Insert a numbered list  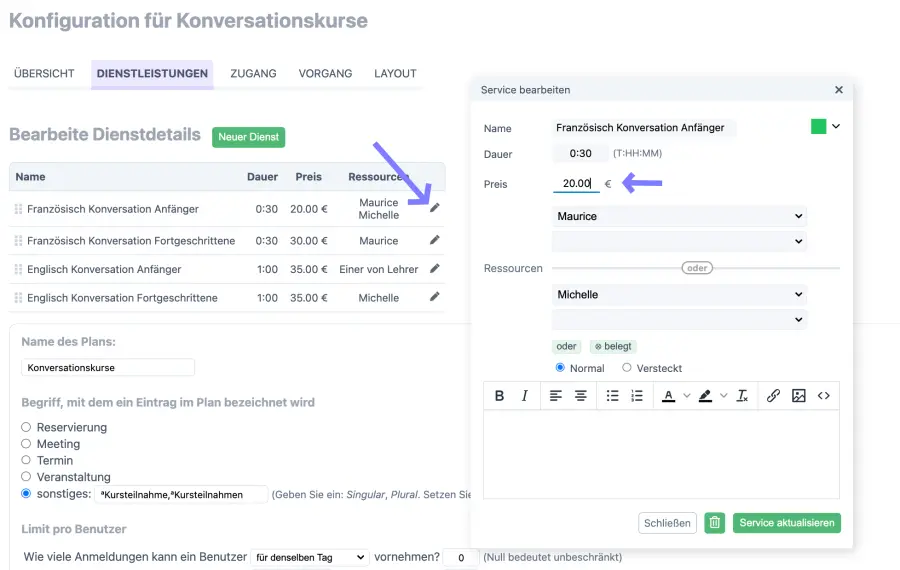637,395
